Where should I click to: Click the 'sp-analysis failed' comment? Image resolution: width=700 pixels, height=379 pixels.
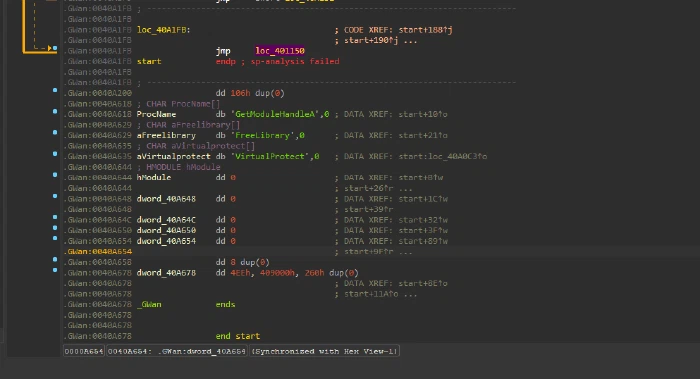pos(295,62)
